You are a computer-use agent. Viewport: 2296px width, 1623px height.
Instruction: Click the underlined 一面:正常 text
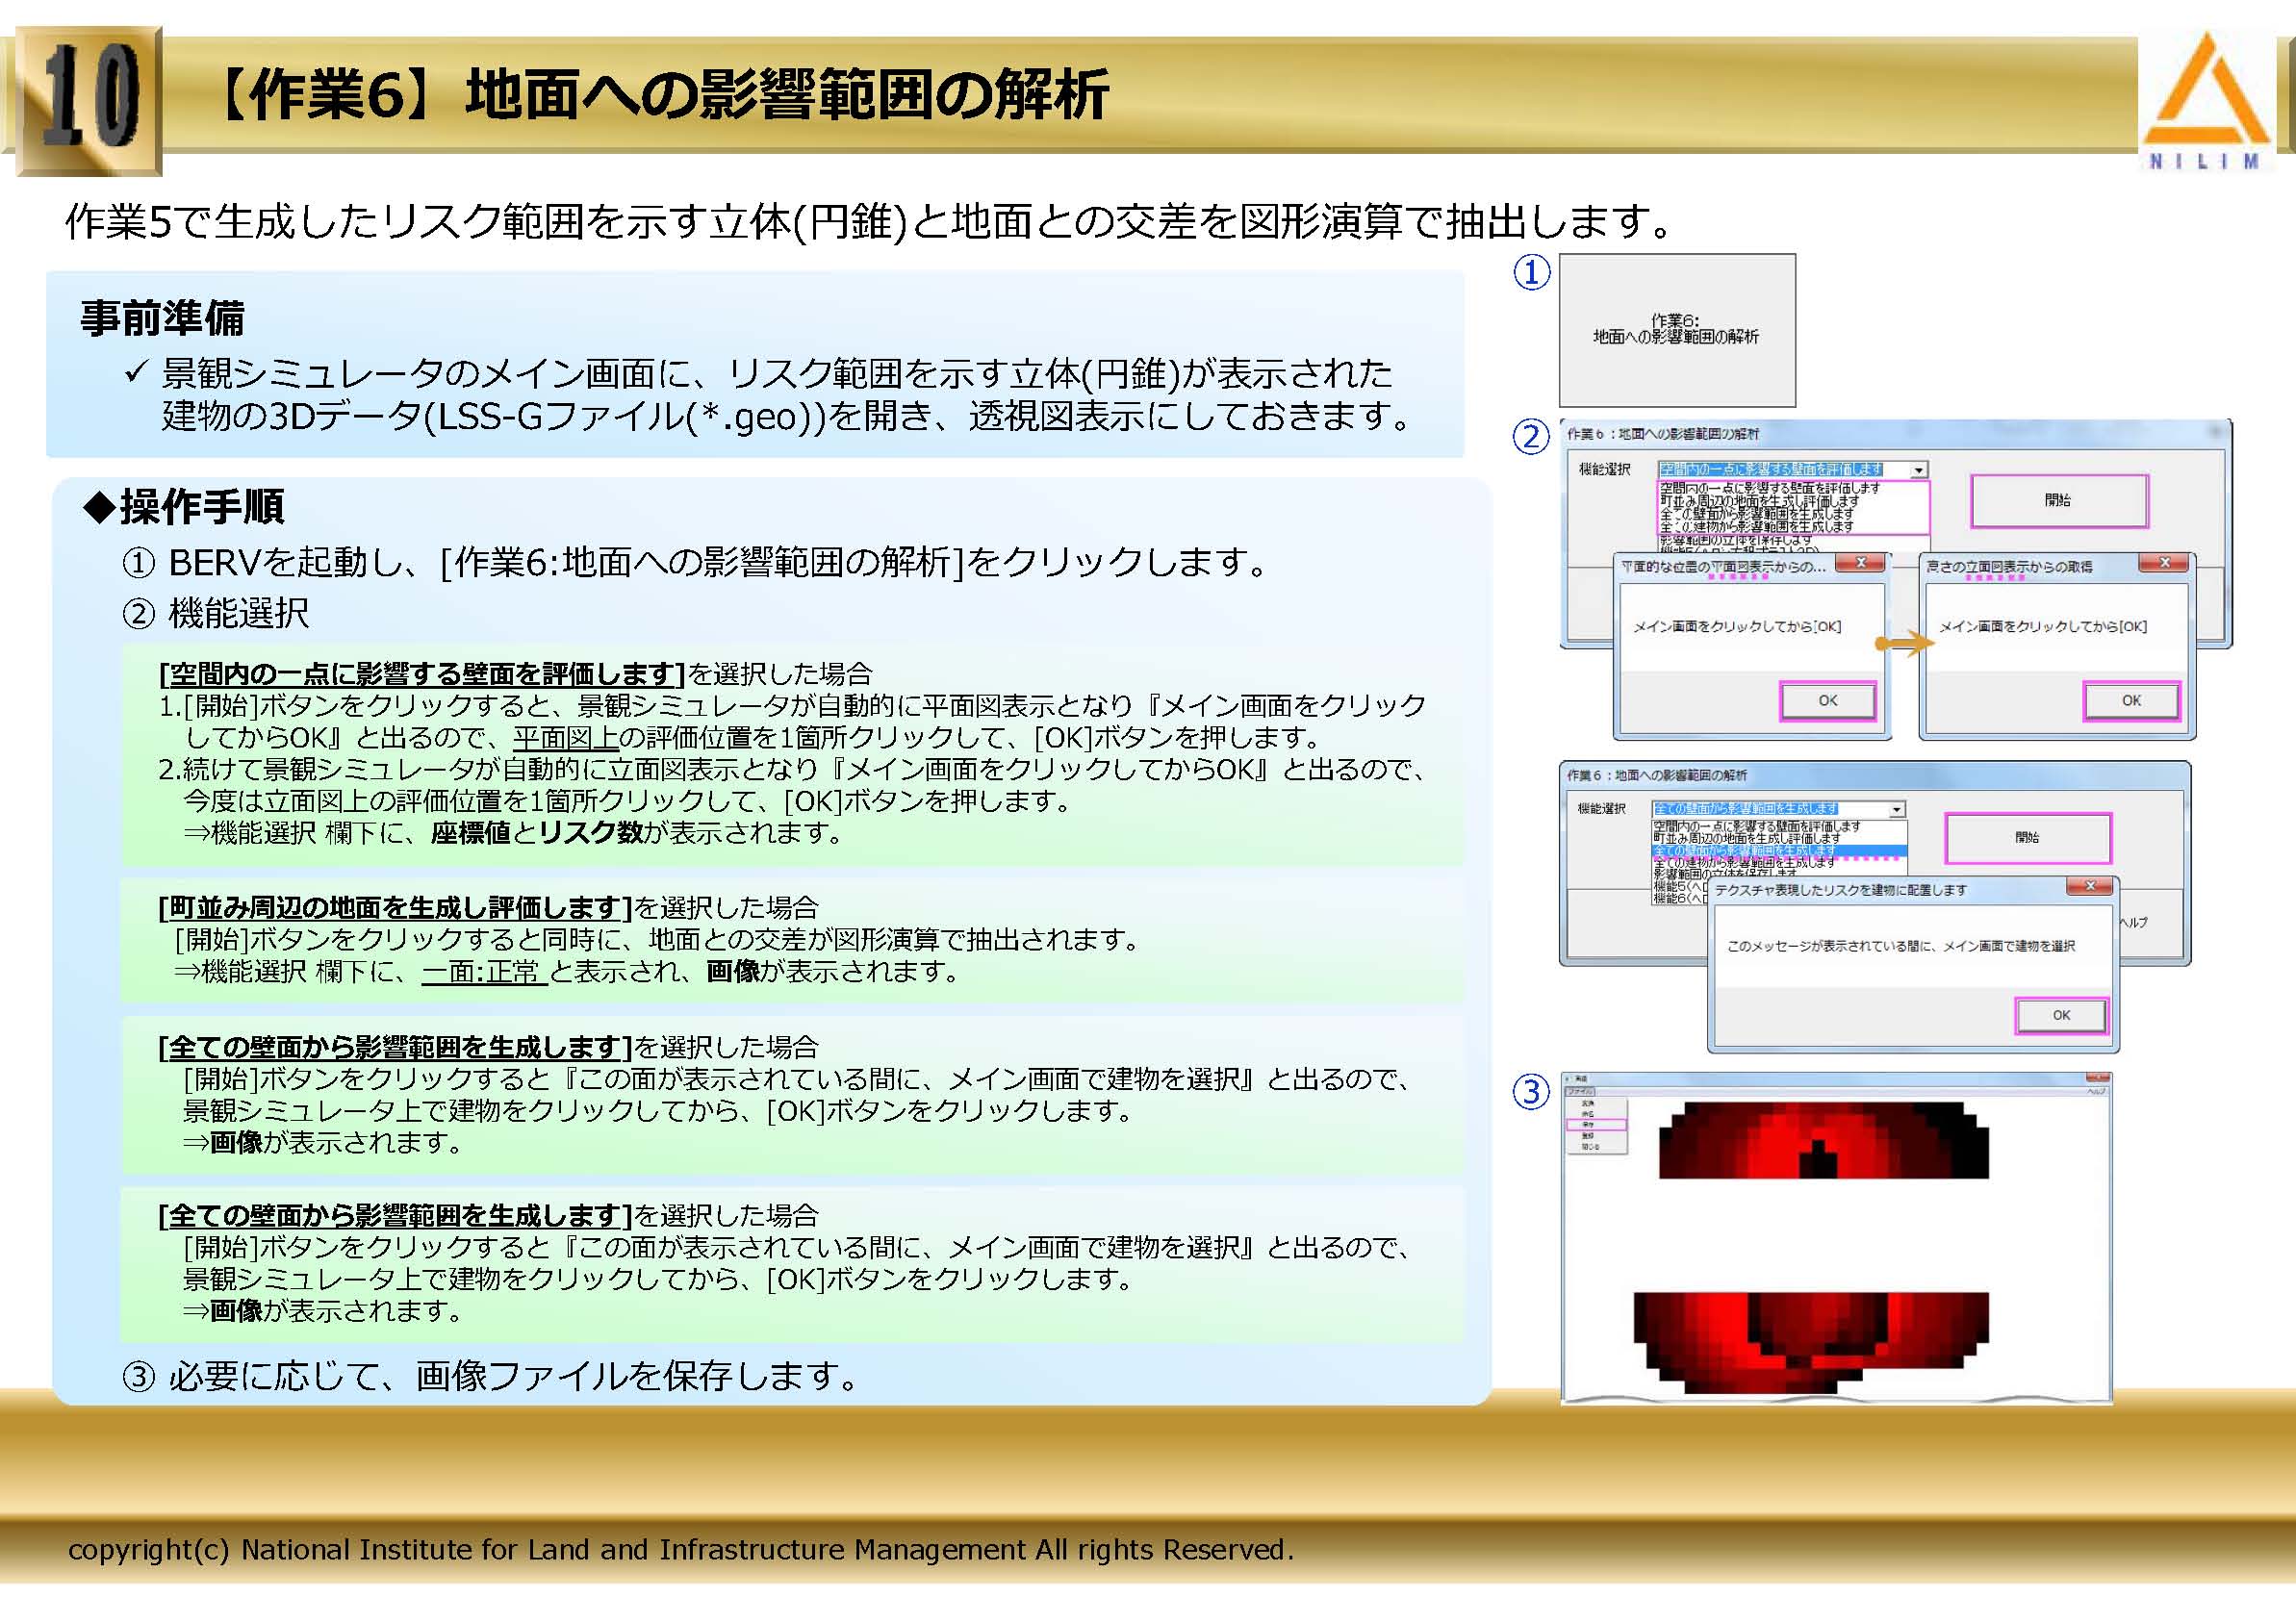[483, 971]
